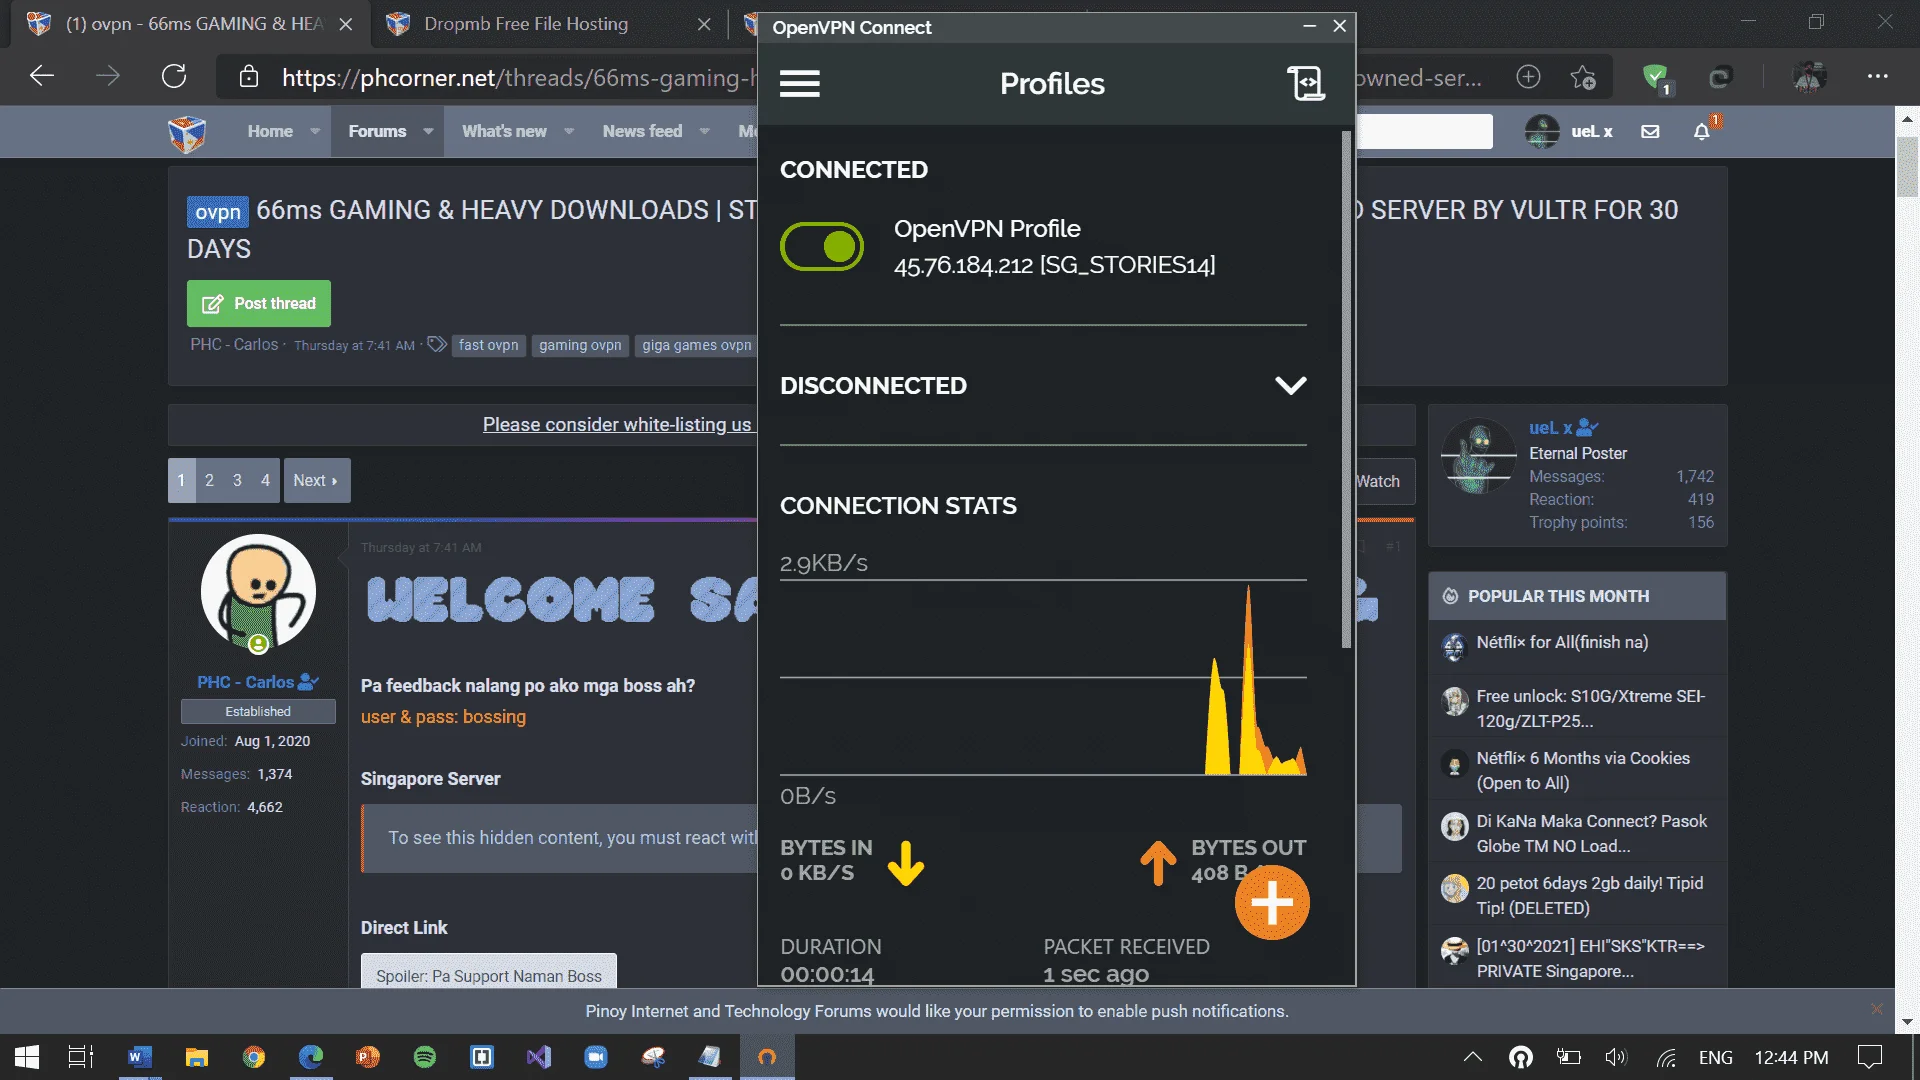Go to page 3 of the thread
Viewport: 1920px width, 1080px height.
click(x=237, y=480)
